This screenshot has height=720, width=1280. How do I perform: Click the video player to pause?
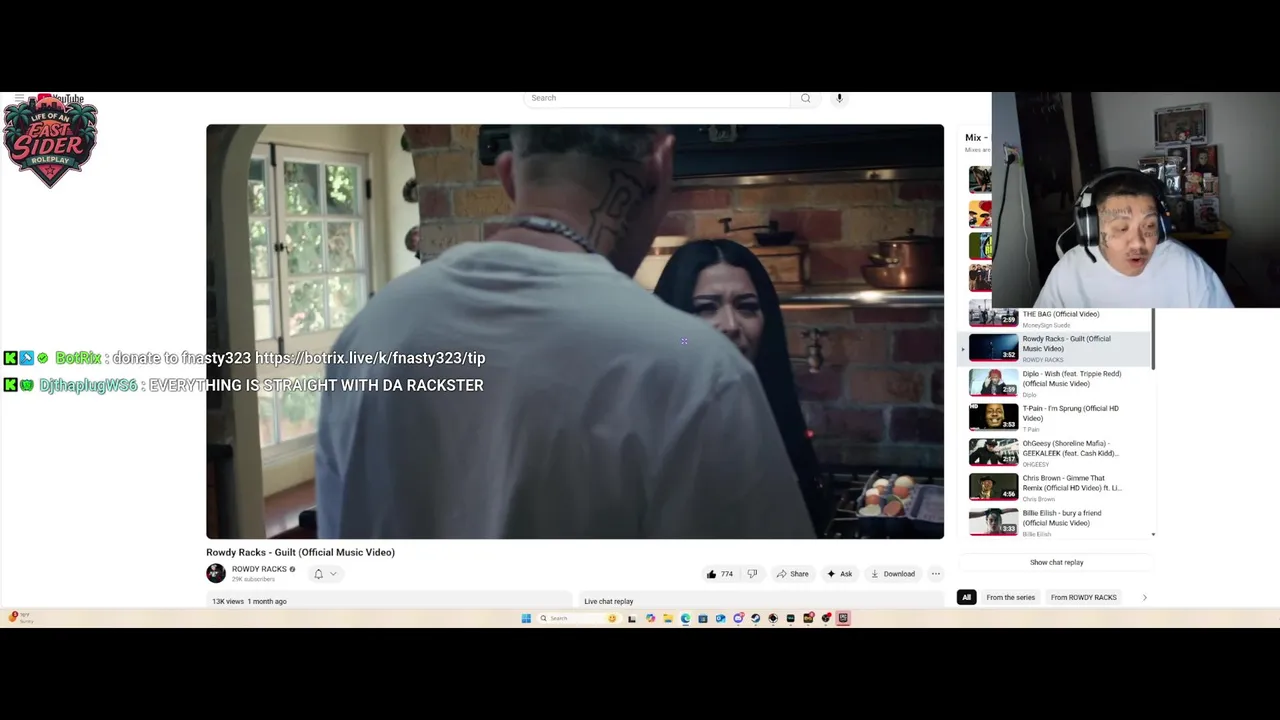(x=575, y=331)
